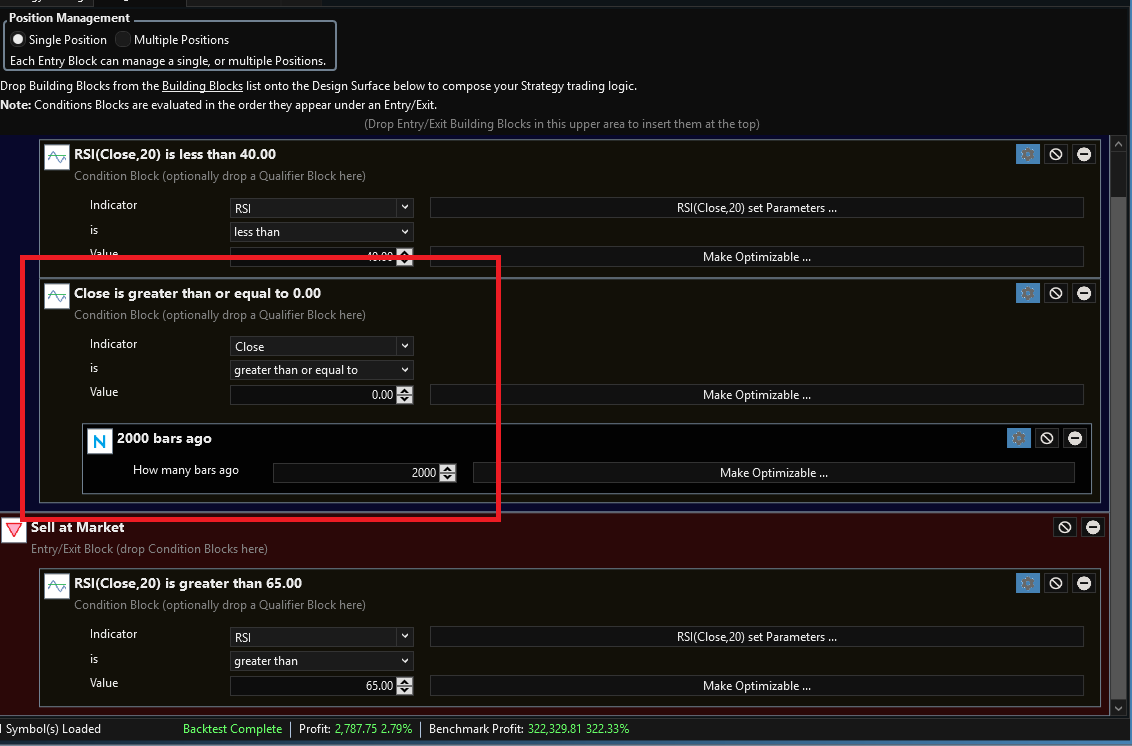Disable the RSI less than 40.00 condition
The height and width of the screenshot is (746, 1132).
(x=1056, y=154)
